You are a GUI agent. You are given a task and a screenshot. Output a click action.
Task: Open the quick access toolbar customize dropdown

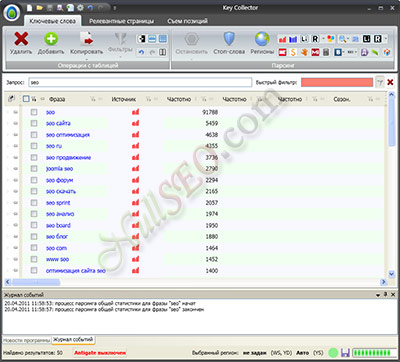click(115, 7)
